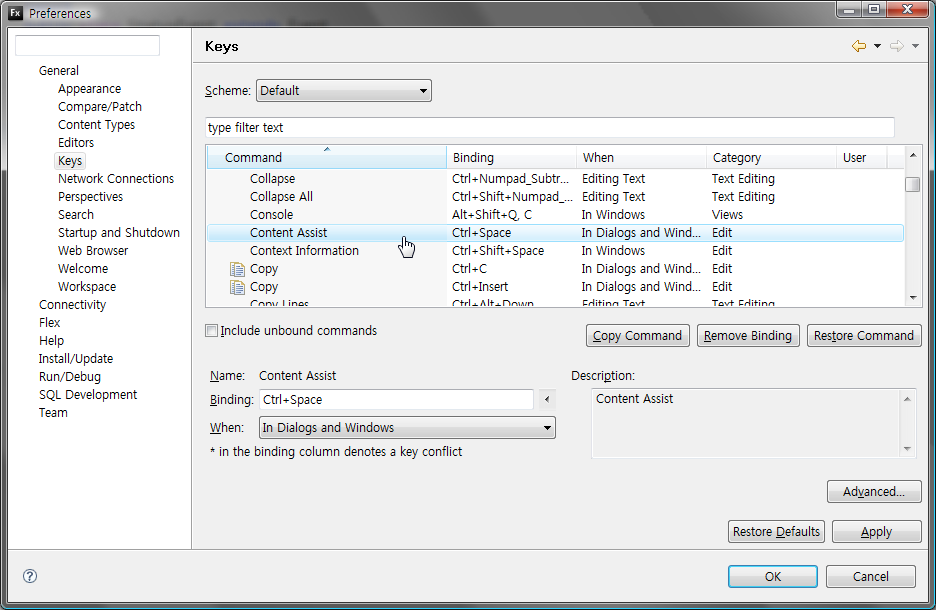Viewport: 936px width, 610px height.
Task: Select Help category in tree
Action: click(x=51, y=341)
